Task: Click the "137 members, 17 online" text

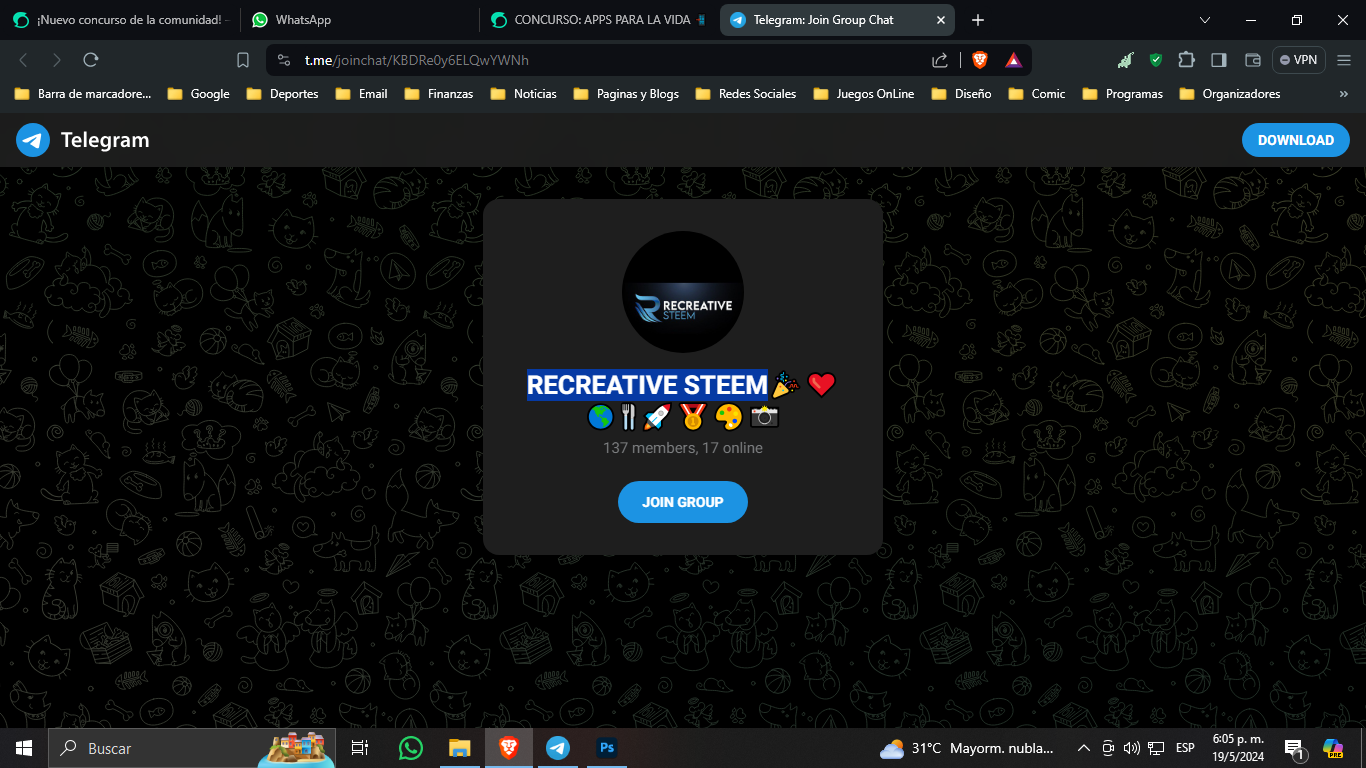Action: (683, 448)
